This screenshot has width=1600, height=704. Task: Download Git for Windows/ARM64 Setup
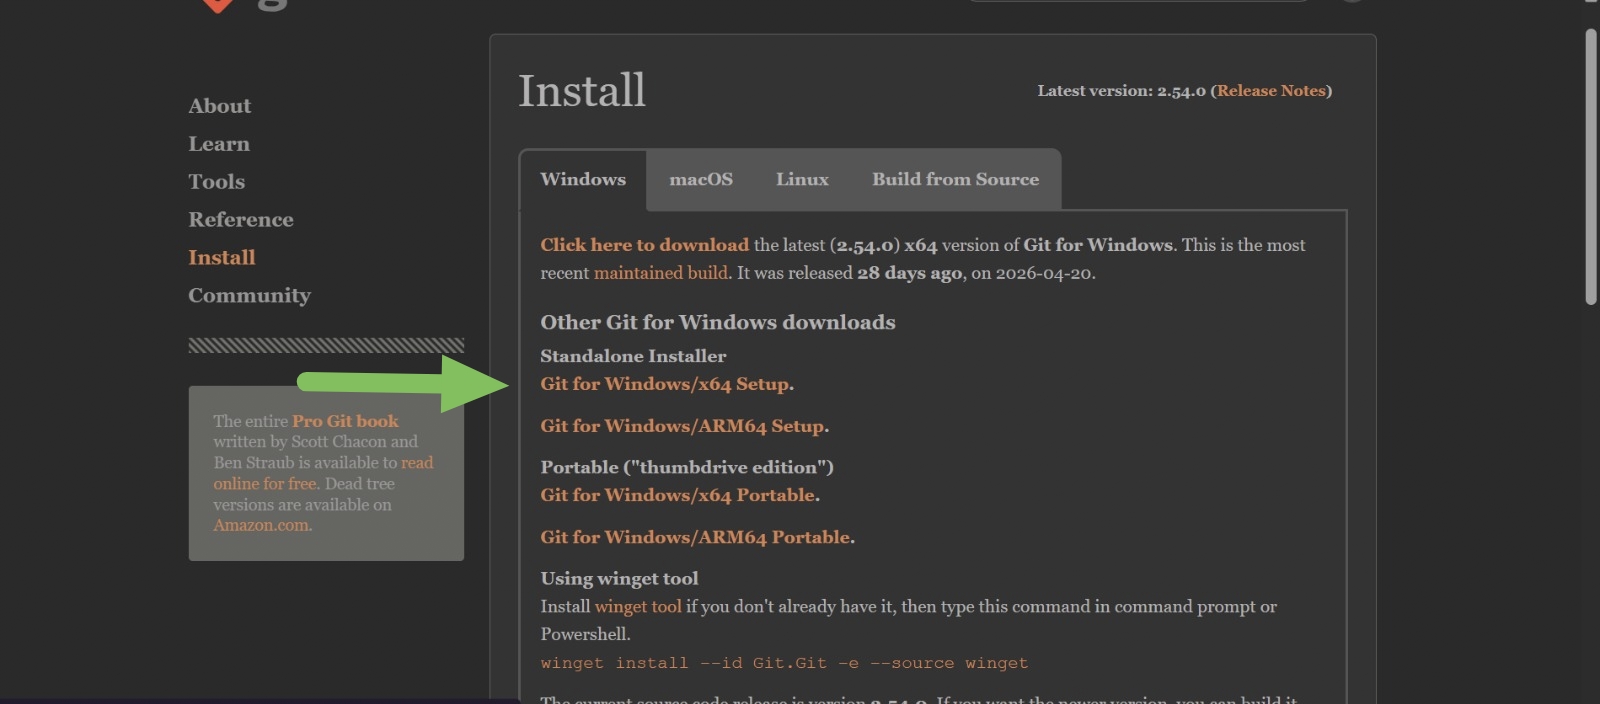(682, 426)
